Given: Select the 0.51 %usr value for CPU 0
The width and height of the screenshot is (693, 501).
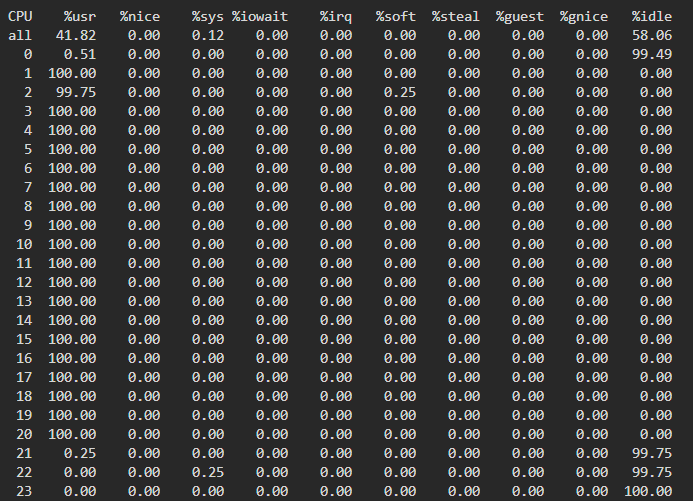Looking at the screenshot, I should (x=80, y=54).
